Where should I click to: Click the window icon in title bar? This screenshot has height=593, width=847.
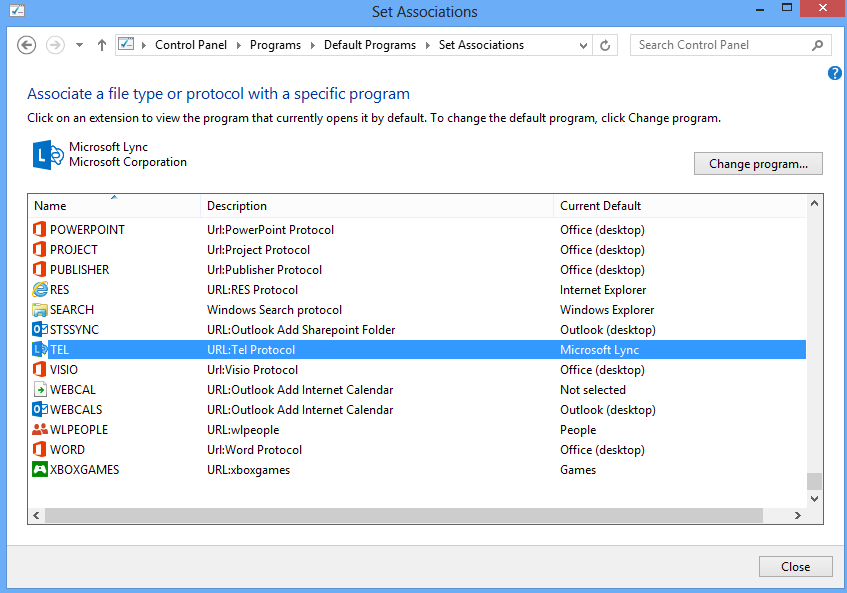coord(17,10)
